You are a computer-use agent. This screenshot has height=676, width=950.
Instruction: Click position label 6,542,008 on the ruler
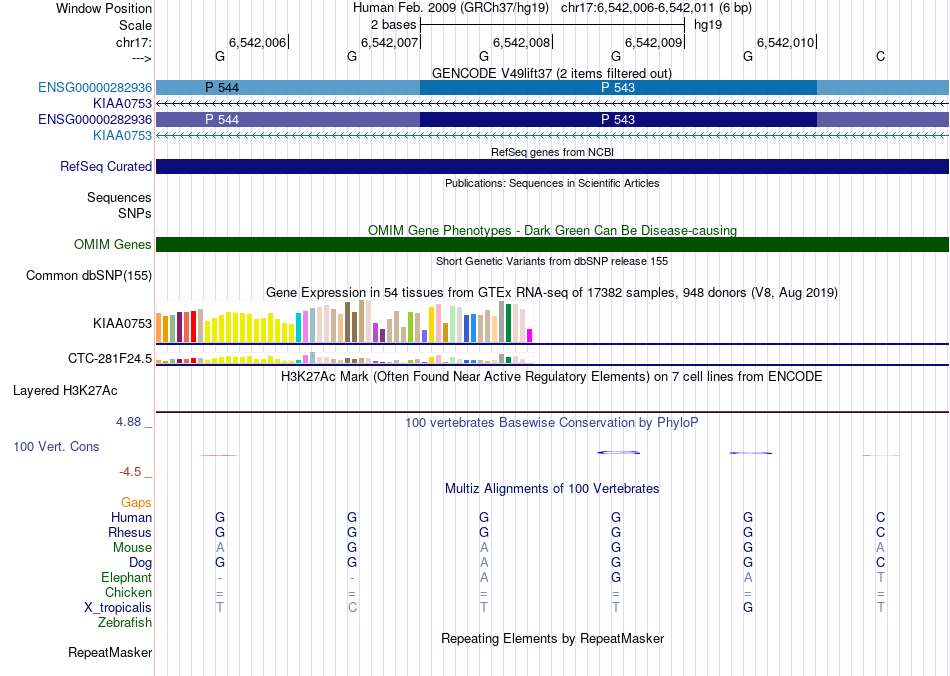521,42
